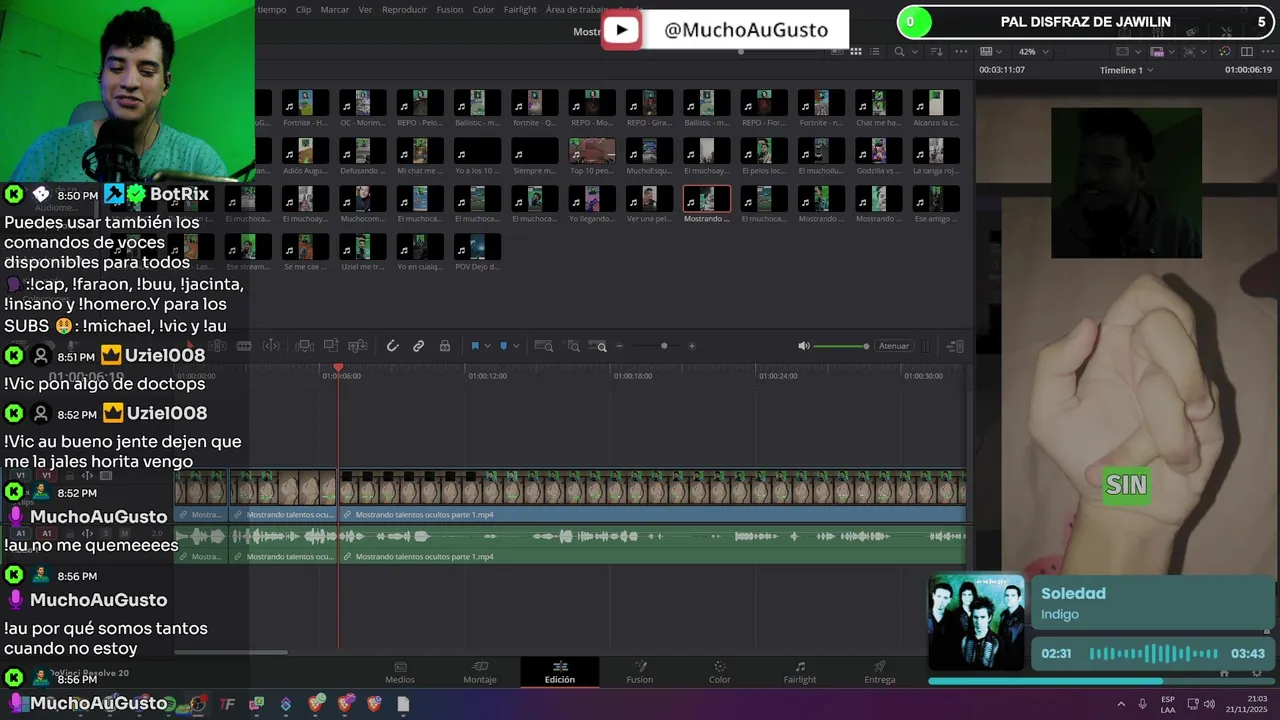Click the timeline zoom plus button
Screen dimensions: 1280x720
692,346
